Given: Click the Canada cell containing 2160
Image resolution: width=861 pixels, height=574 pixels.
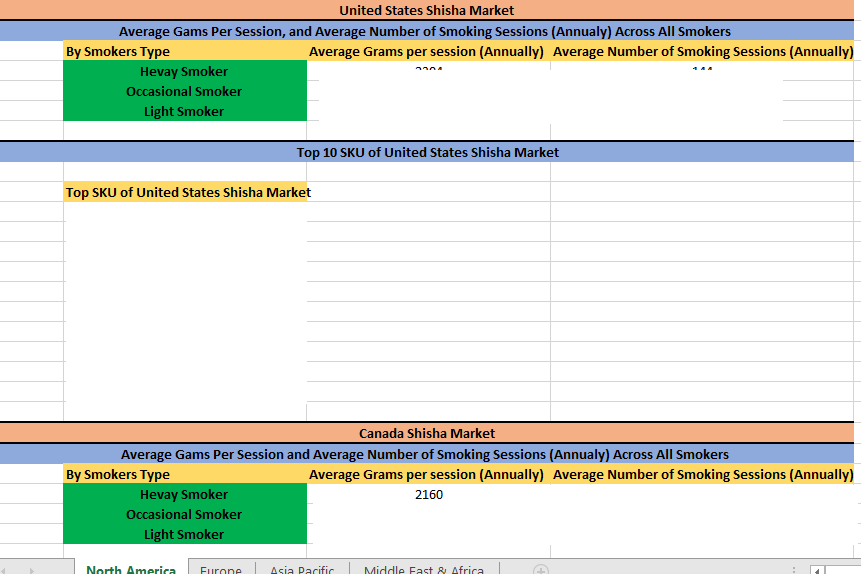Looking at the screenshot, I should pos(428,494).
